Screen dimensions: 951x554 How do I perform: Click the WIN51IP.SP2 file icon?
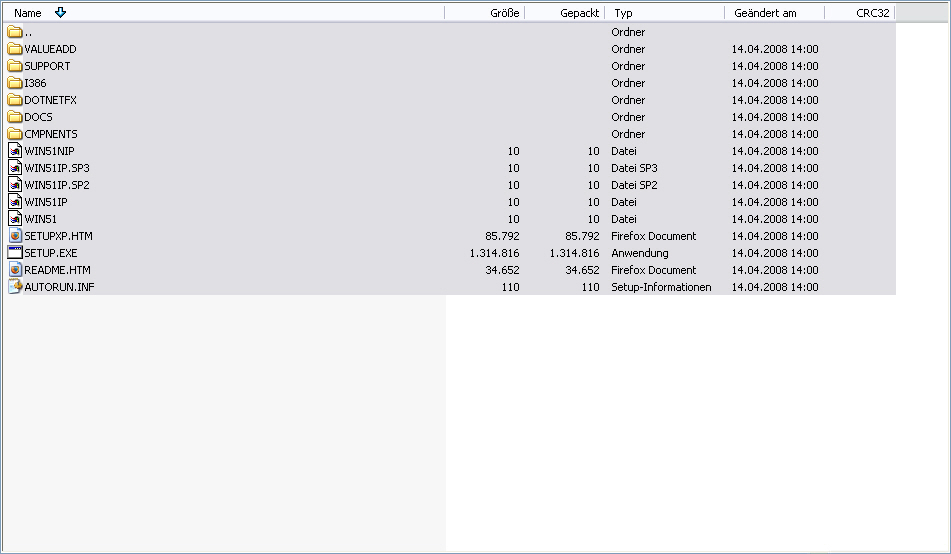click(15, 185)
